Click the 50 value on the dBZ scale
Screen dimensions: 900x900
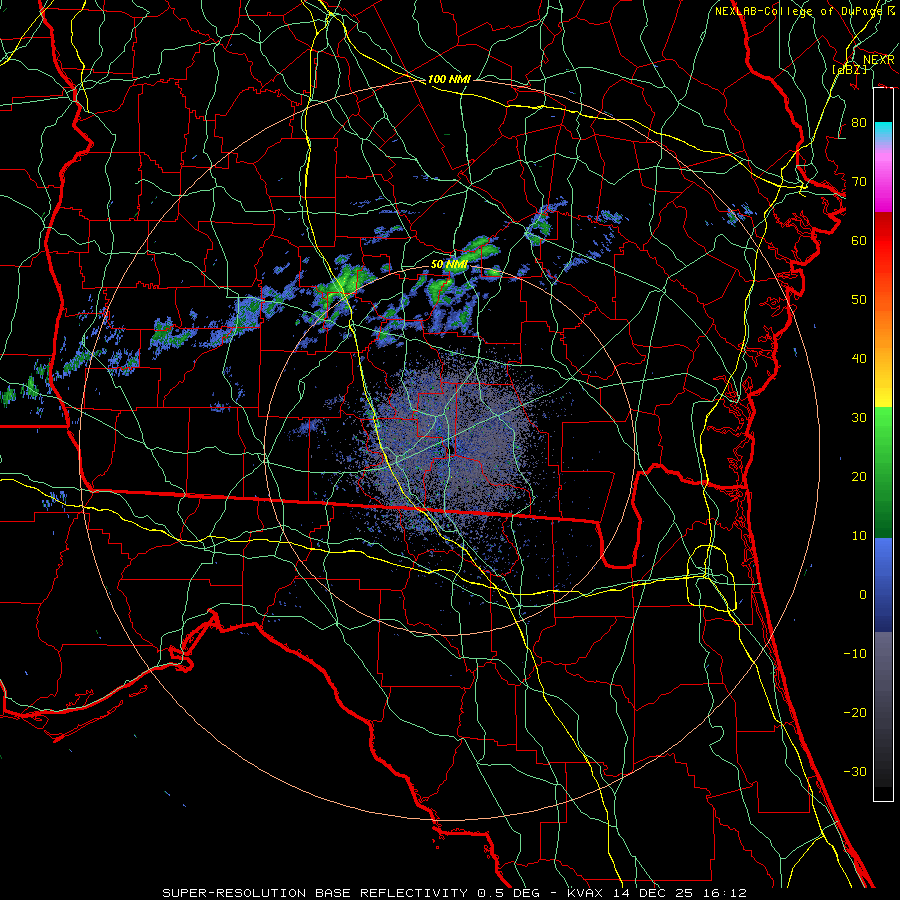pos(859,300)
